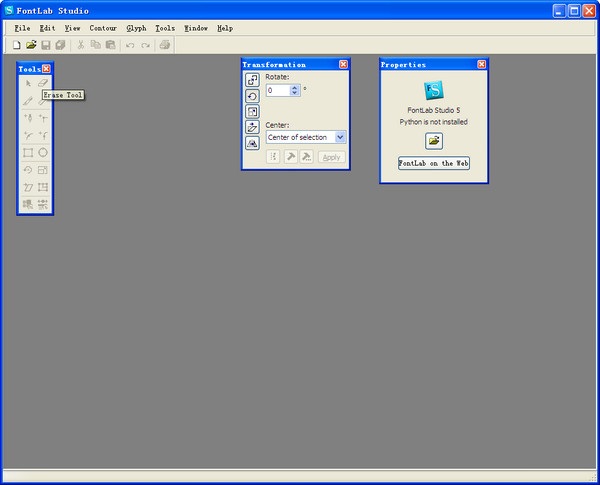600x485 pixels.
Task: Open the Glyph menu
Action: 136,28
